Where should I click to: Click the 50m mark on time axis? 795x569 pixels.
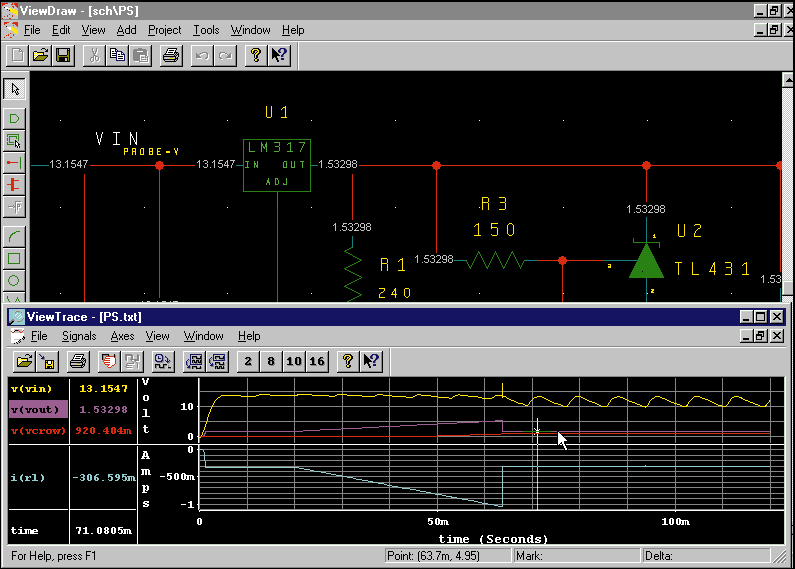438,522
